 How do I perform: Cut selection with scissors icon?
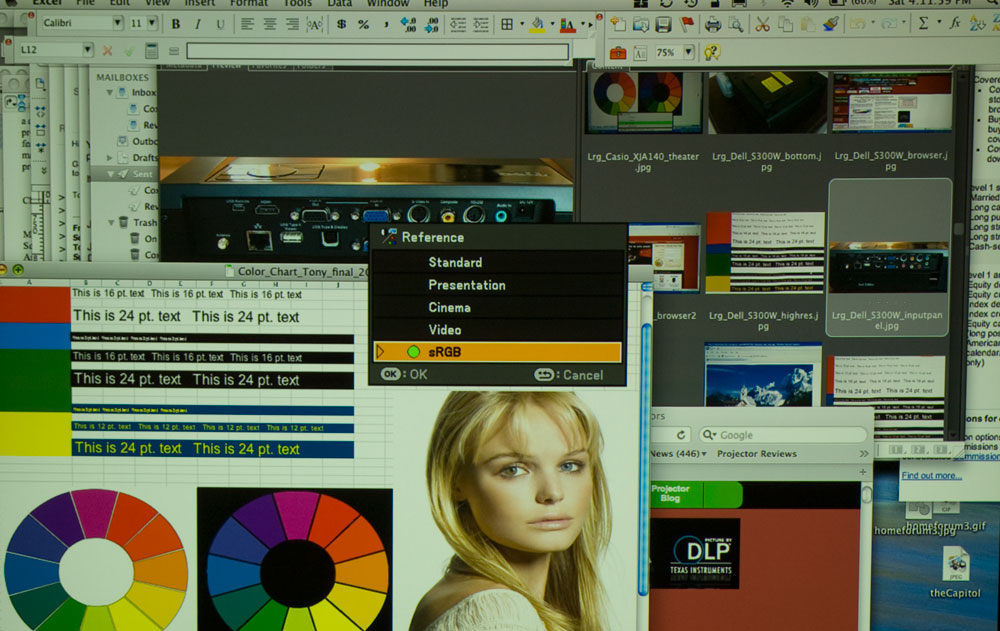click(x=762, y=25)
